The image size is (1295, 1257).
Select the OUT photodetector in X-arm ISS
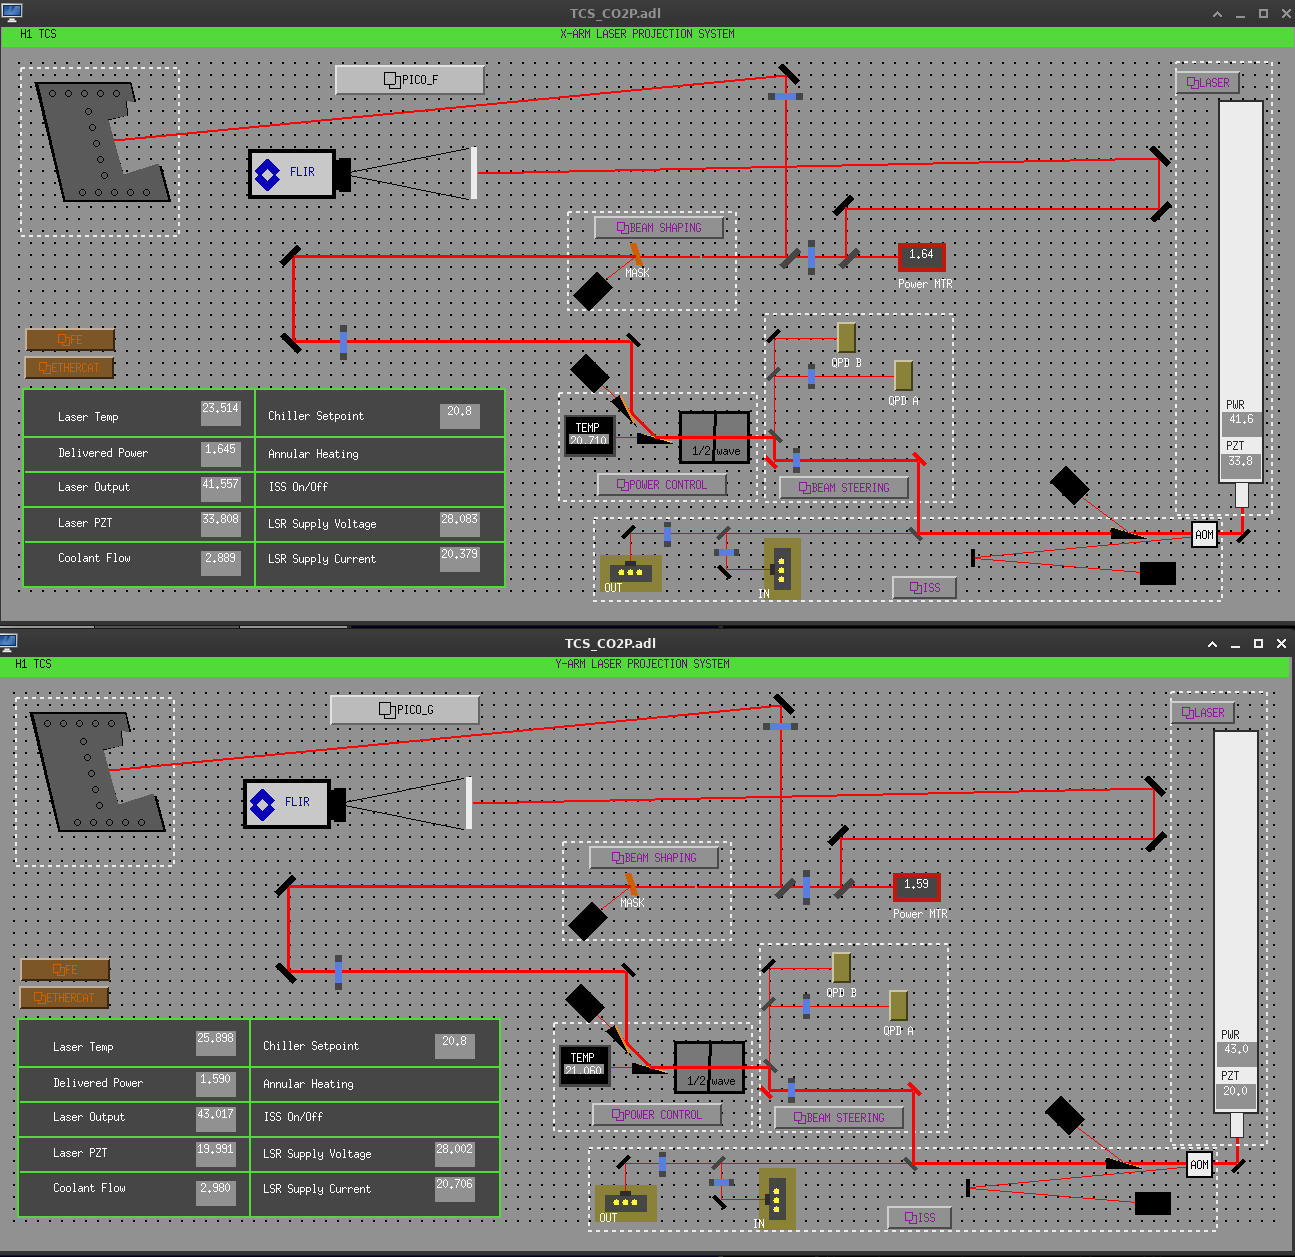630,573
